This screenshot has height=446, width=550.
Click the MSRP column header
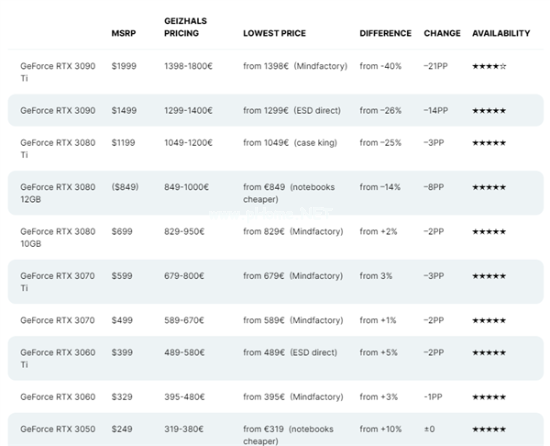click(123, 33)
